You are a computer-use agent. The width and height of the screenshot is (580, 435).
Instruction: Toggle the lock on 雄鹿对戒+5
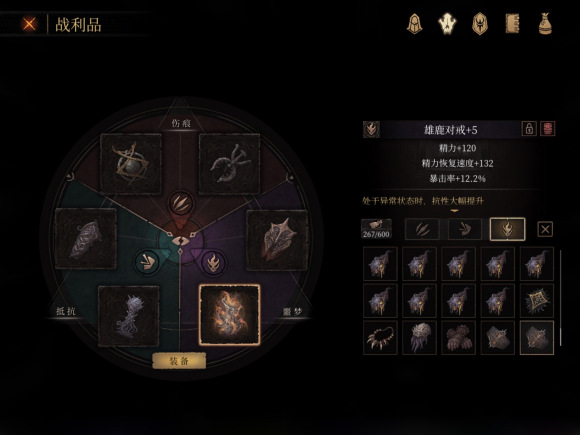(529, 129)
